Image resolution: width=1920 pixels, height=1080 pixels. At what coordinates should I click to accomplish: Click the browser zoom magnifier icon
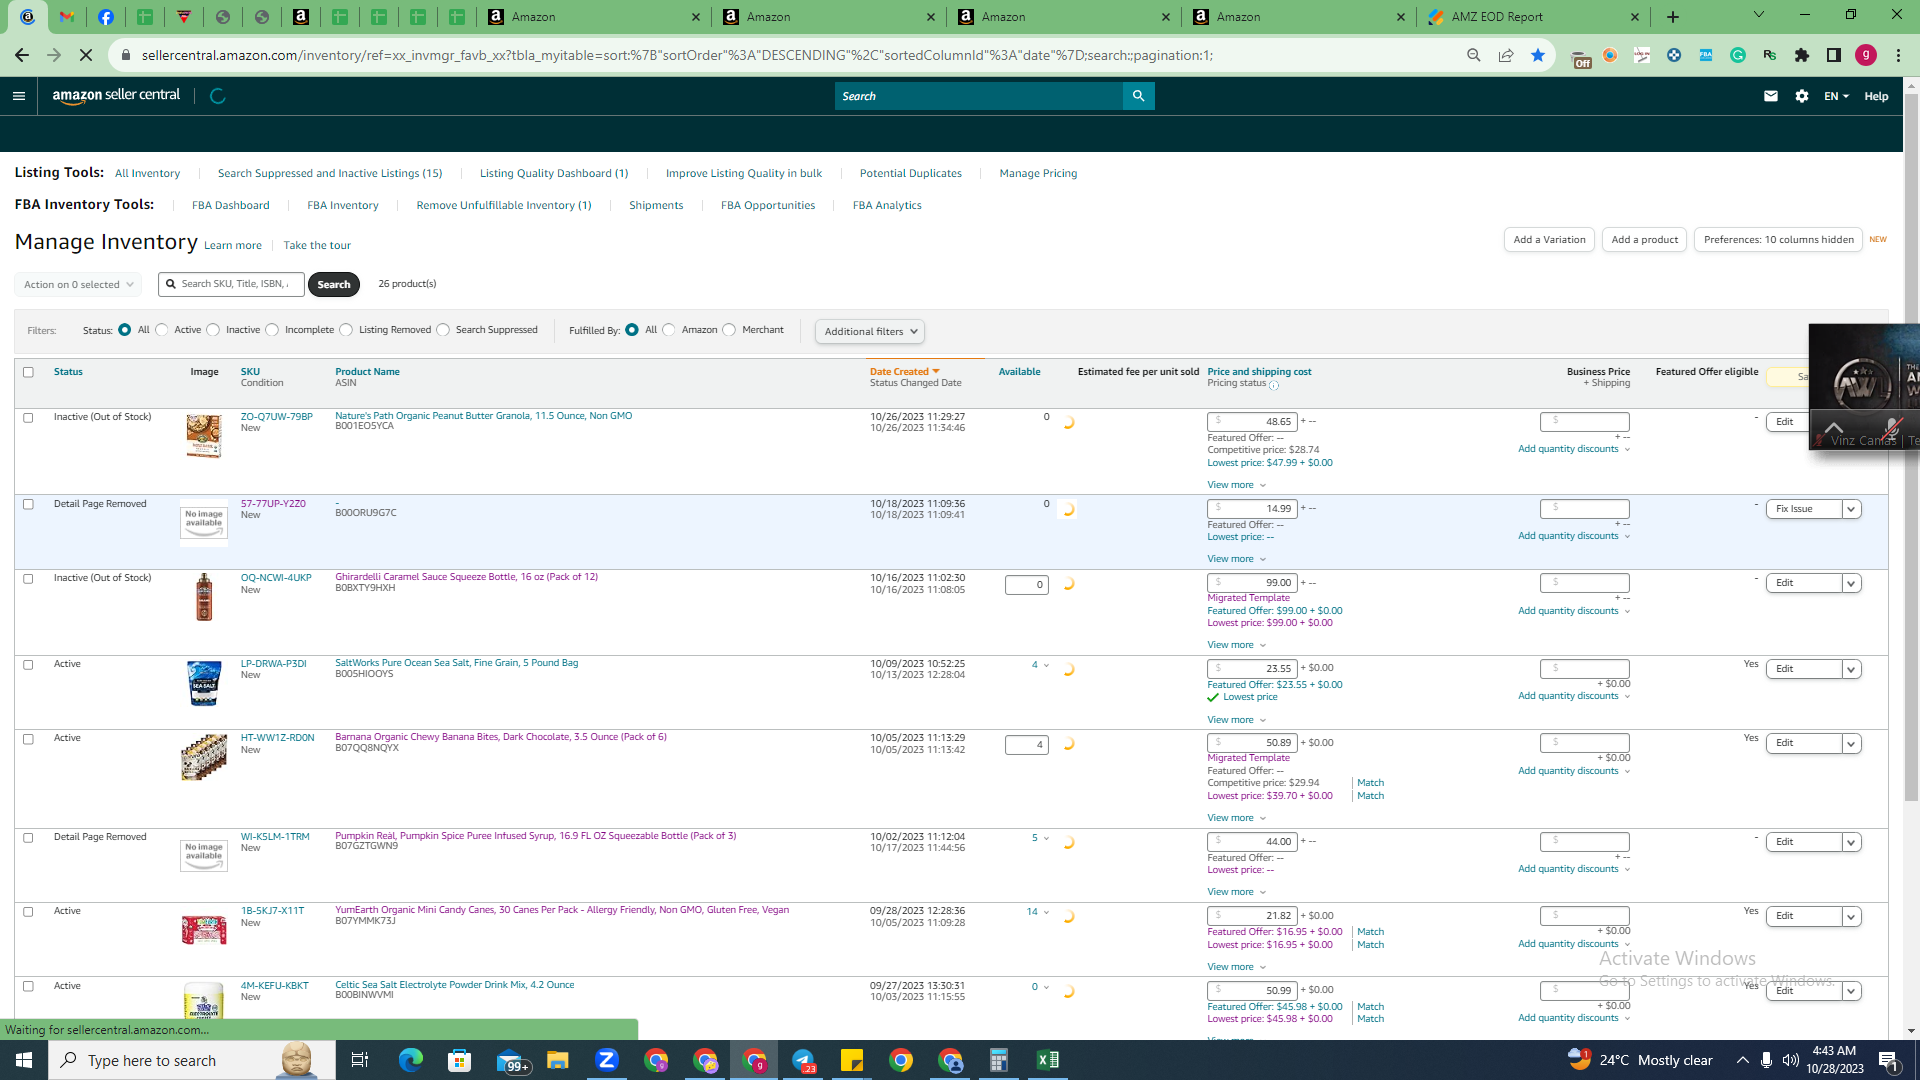click(x=1474, y=55)
